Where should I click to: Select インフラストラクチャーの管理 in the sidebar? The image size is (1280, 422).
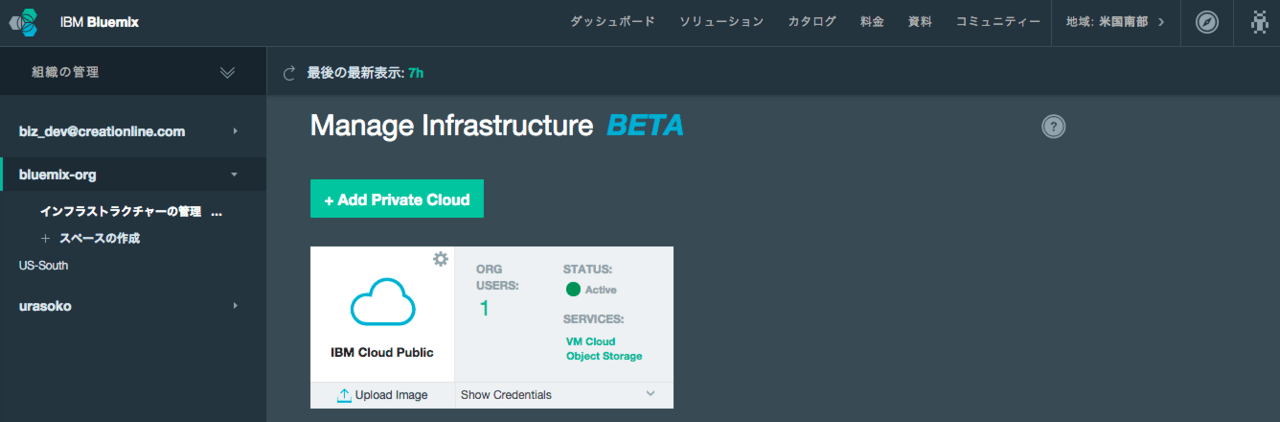pos(120,212)
